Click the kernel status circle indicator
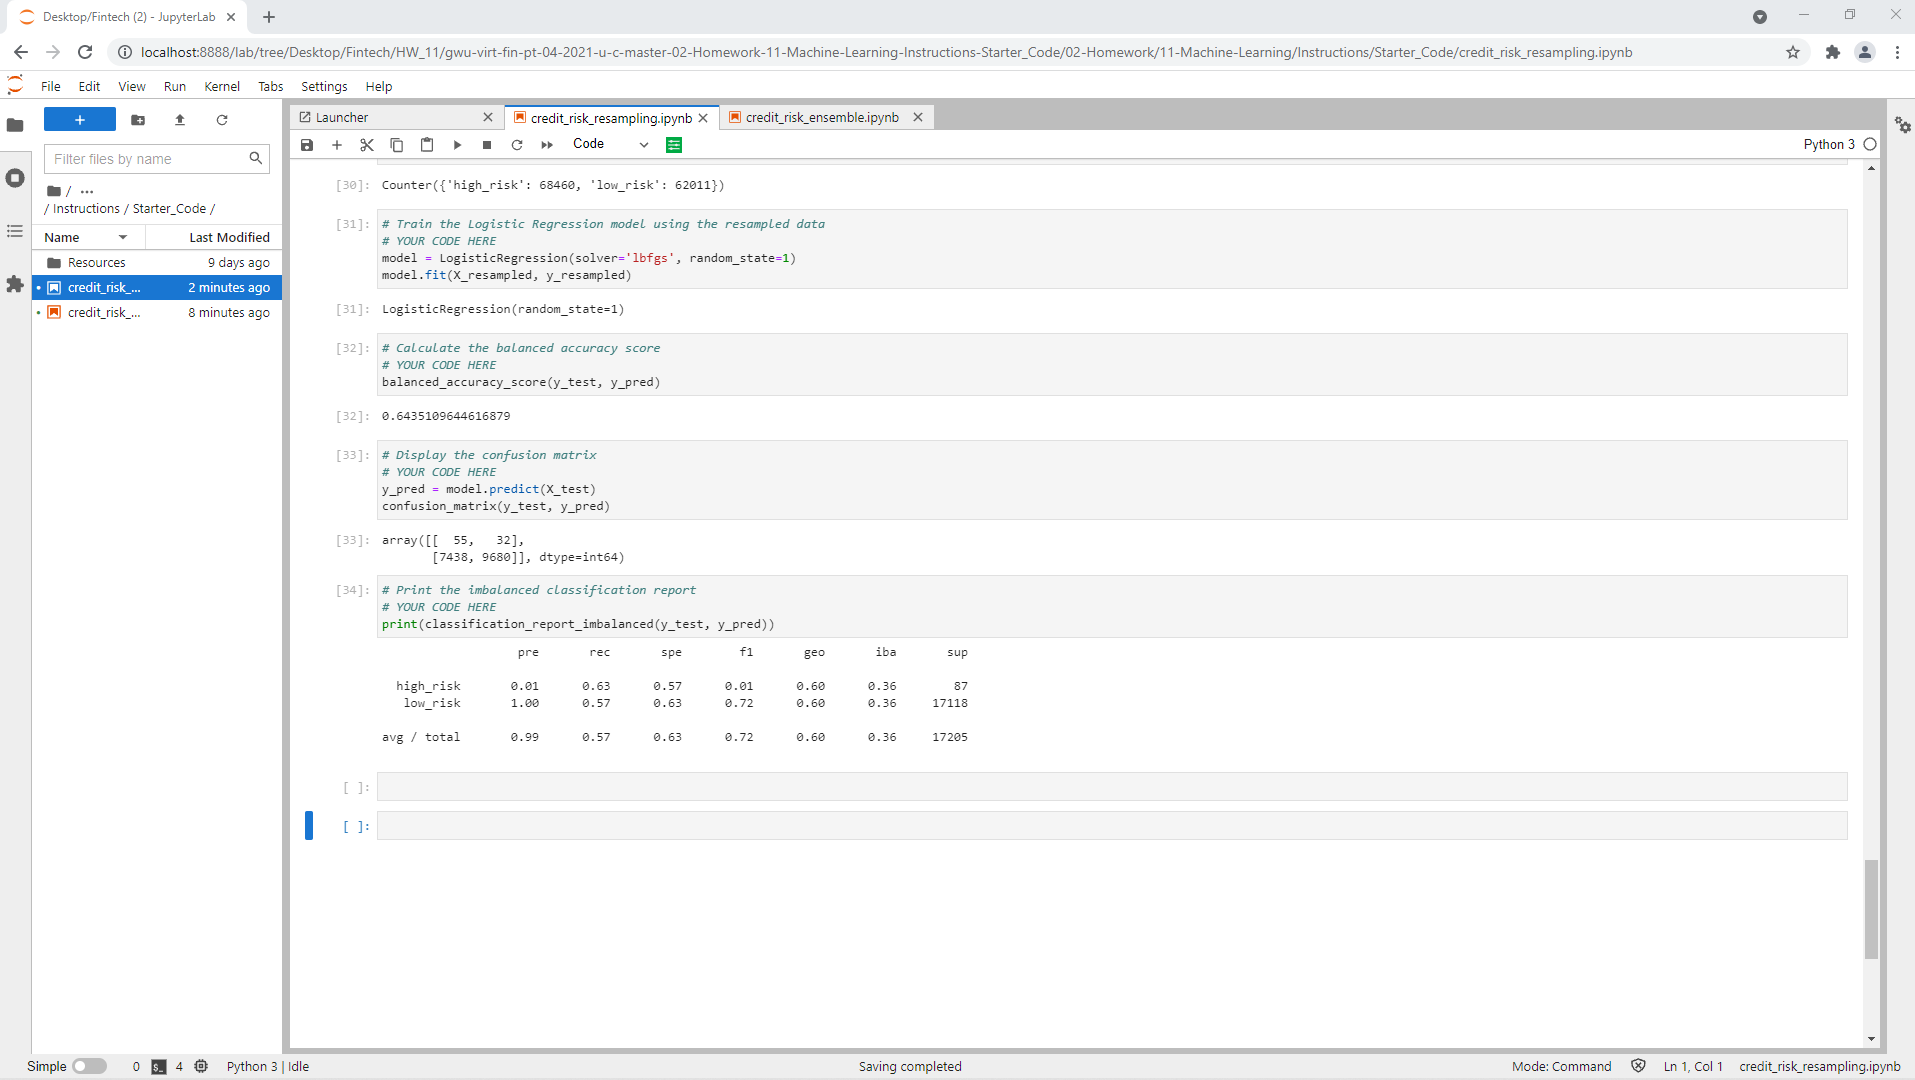 [1870, 144]
